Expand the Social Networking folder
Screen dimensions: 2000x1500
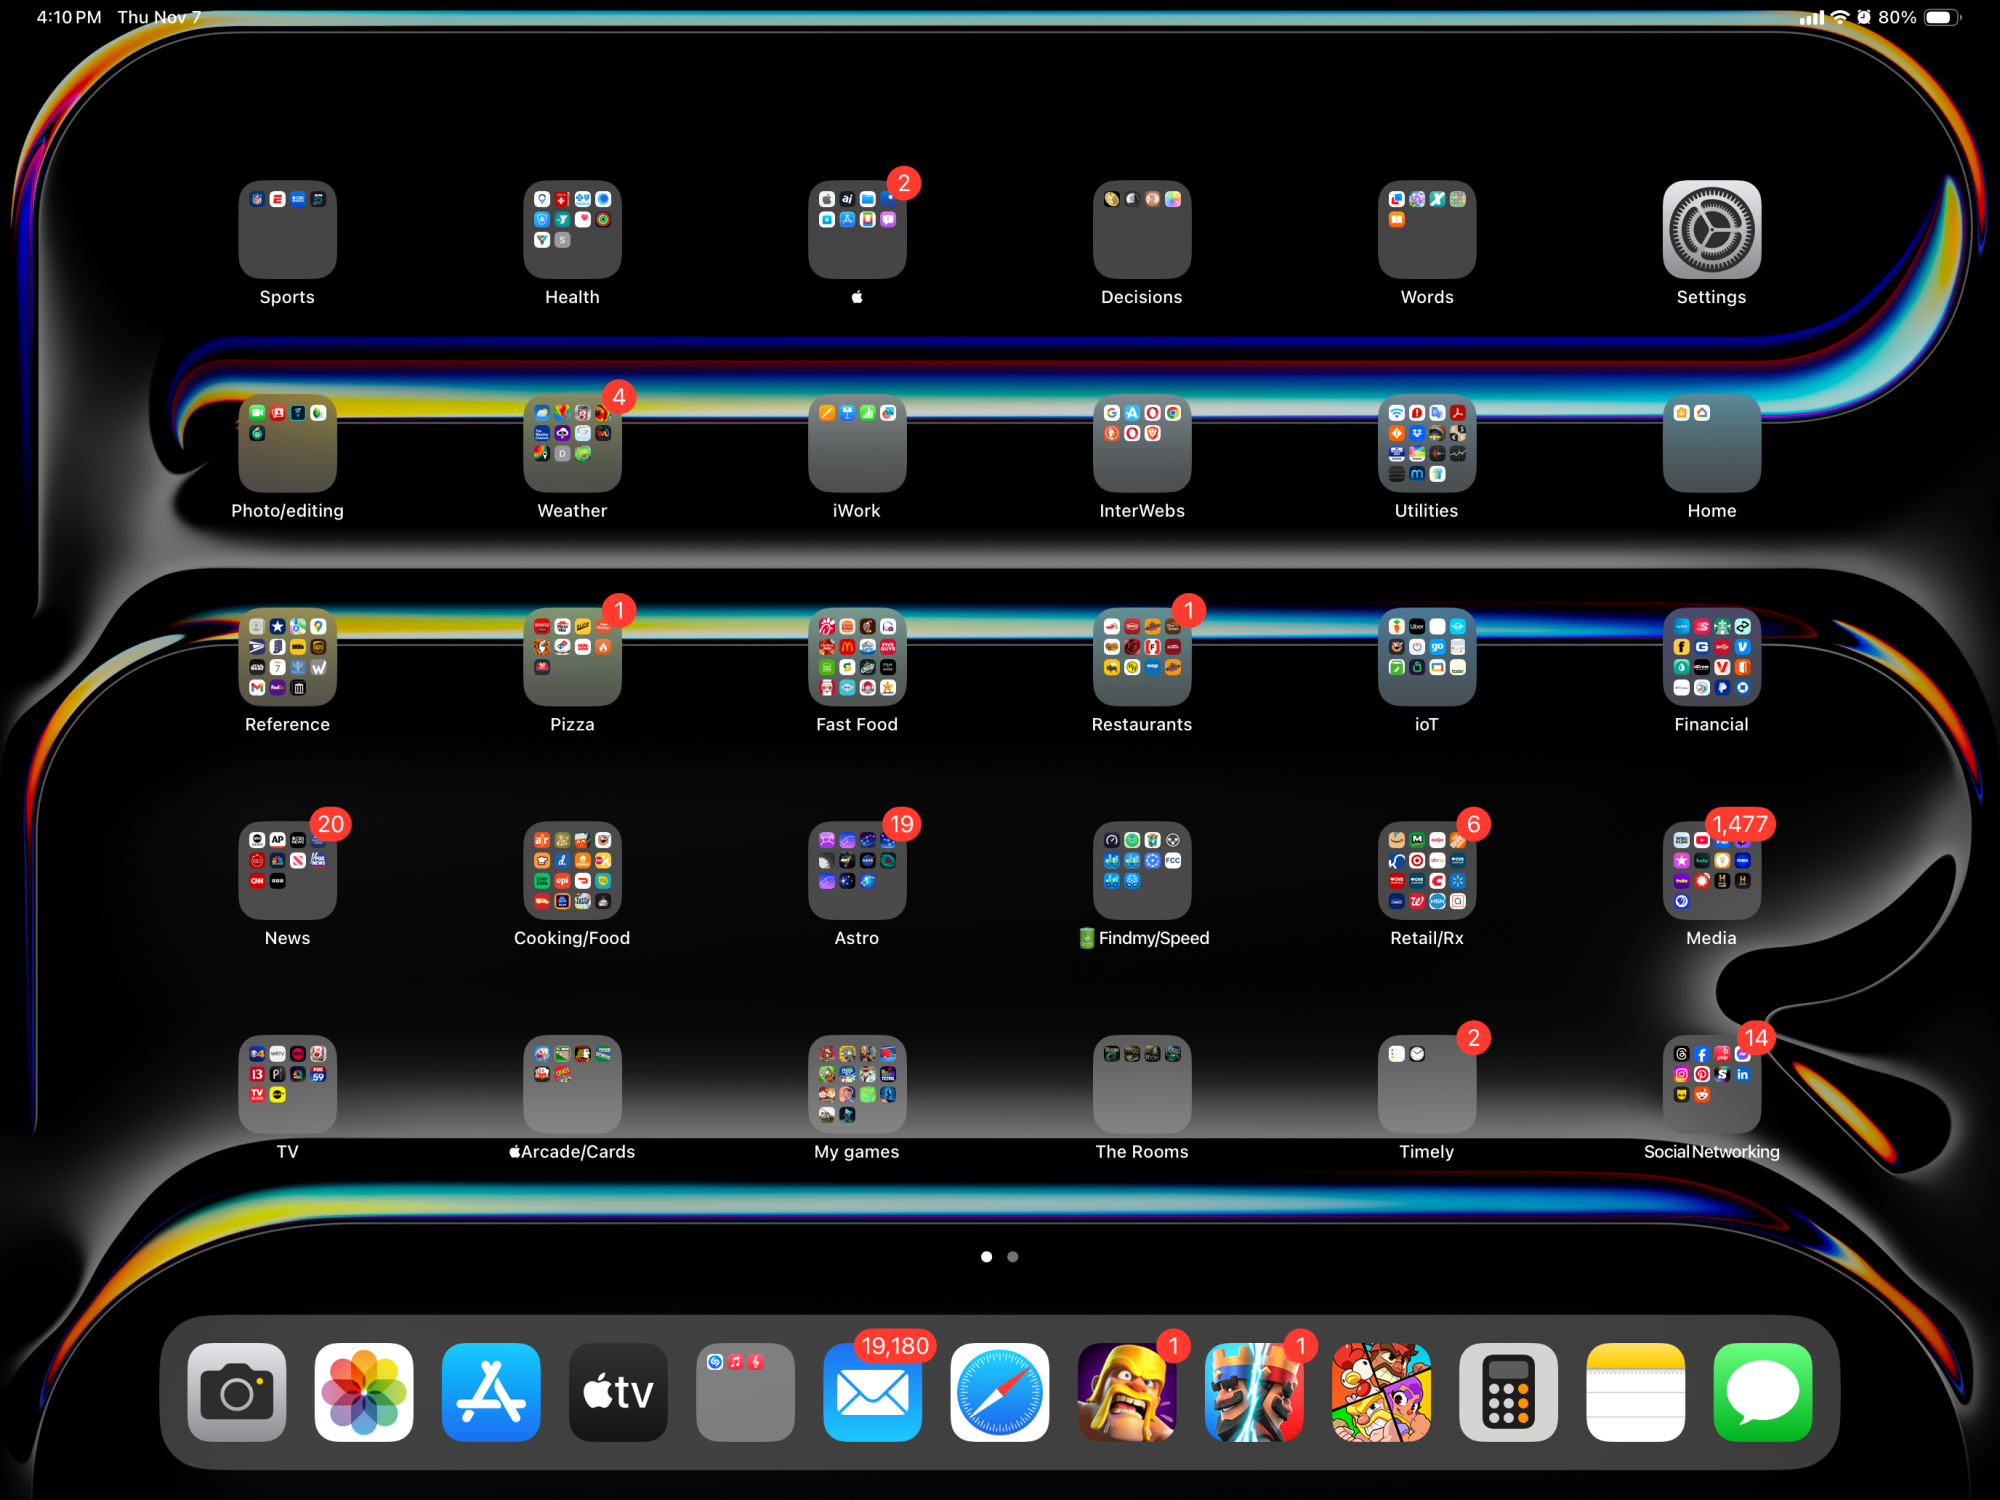pos(1711,1084)
